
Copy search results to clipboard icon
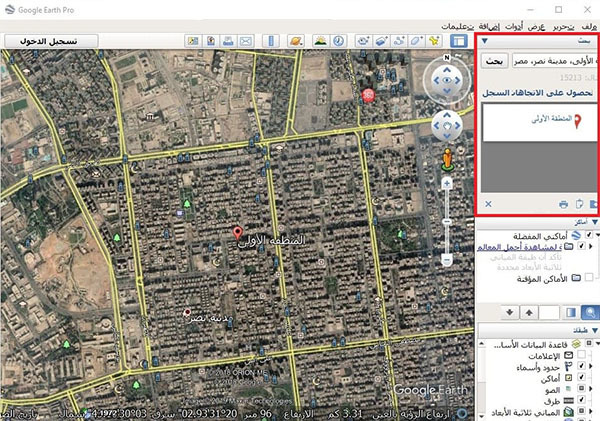point(579,204)
